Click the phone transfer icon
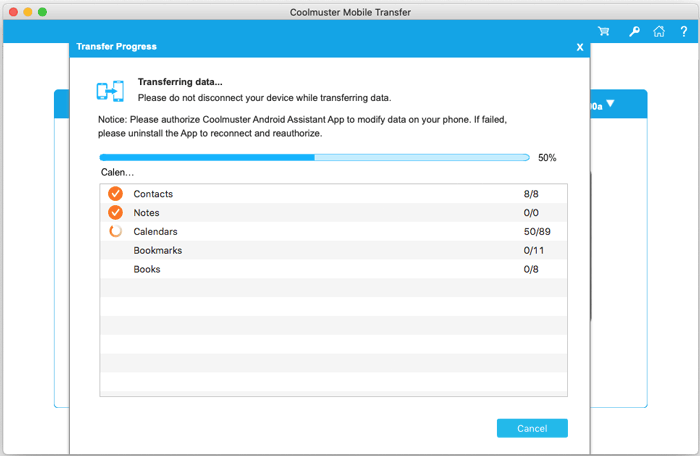This screenshot has width=700, height=456. tap(110, 91)
